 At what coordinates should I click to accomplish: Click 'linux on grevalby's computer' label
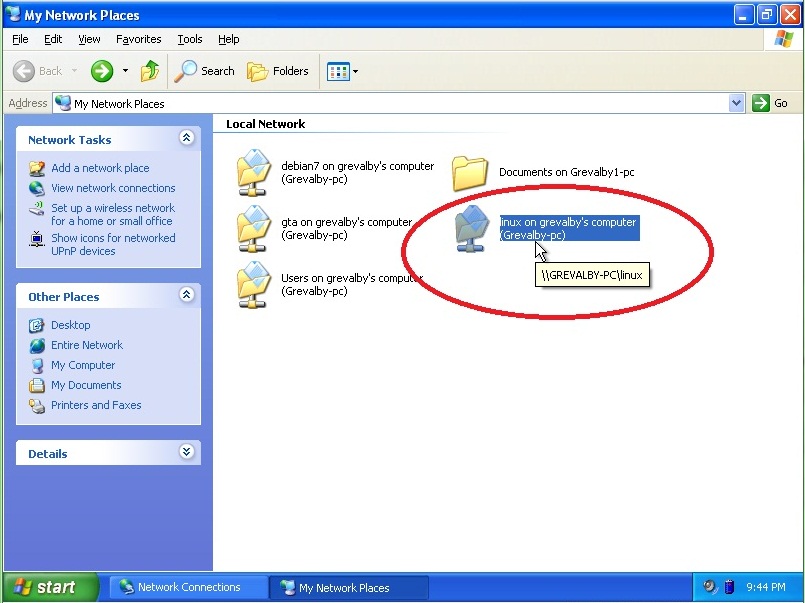click(x=569, y=228)
